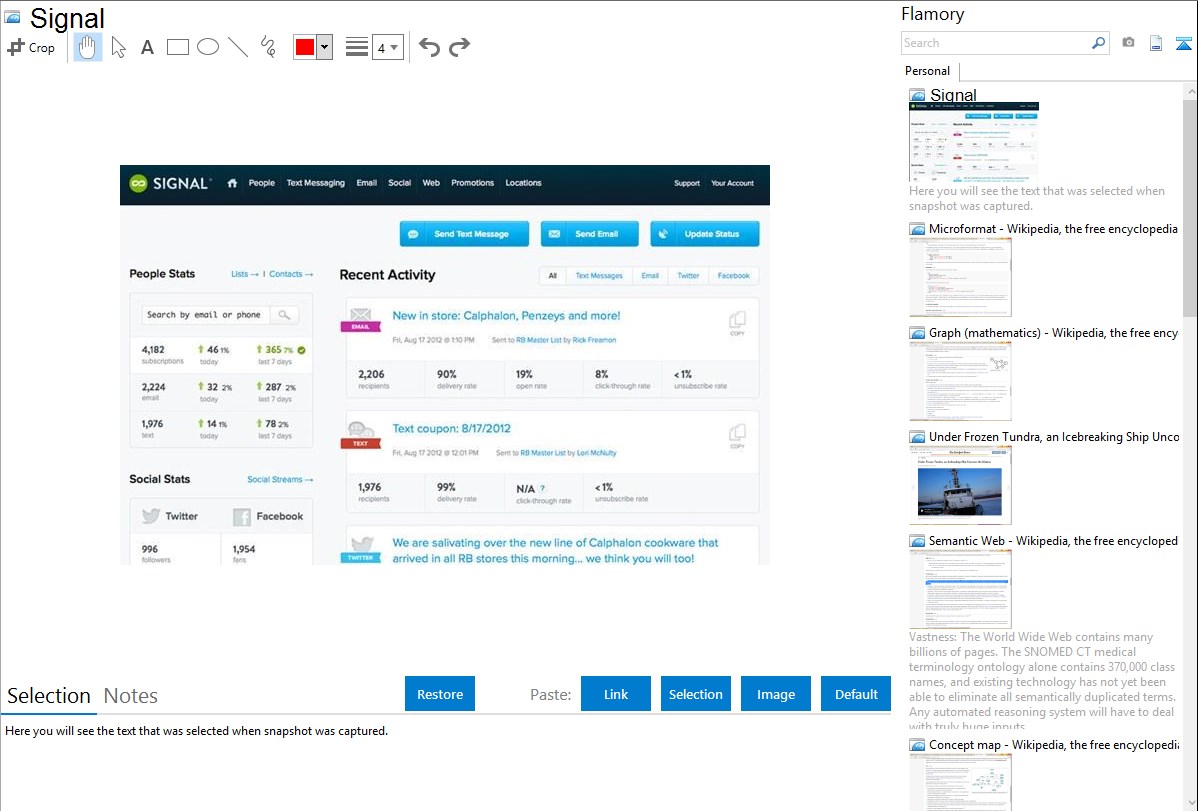1198x811 pixels.
Task: Click the red color swatch
Action: point(305,47)
